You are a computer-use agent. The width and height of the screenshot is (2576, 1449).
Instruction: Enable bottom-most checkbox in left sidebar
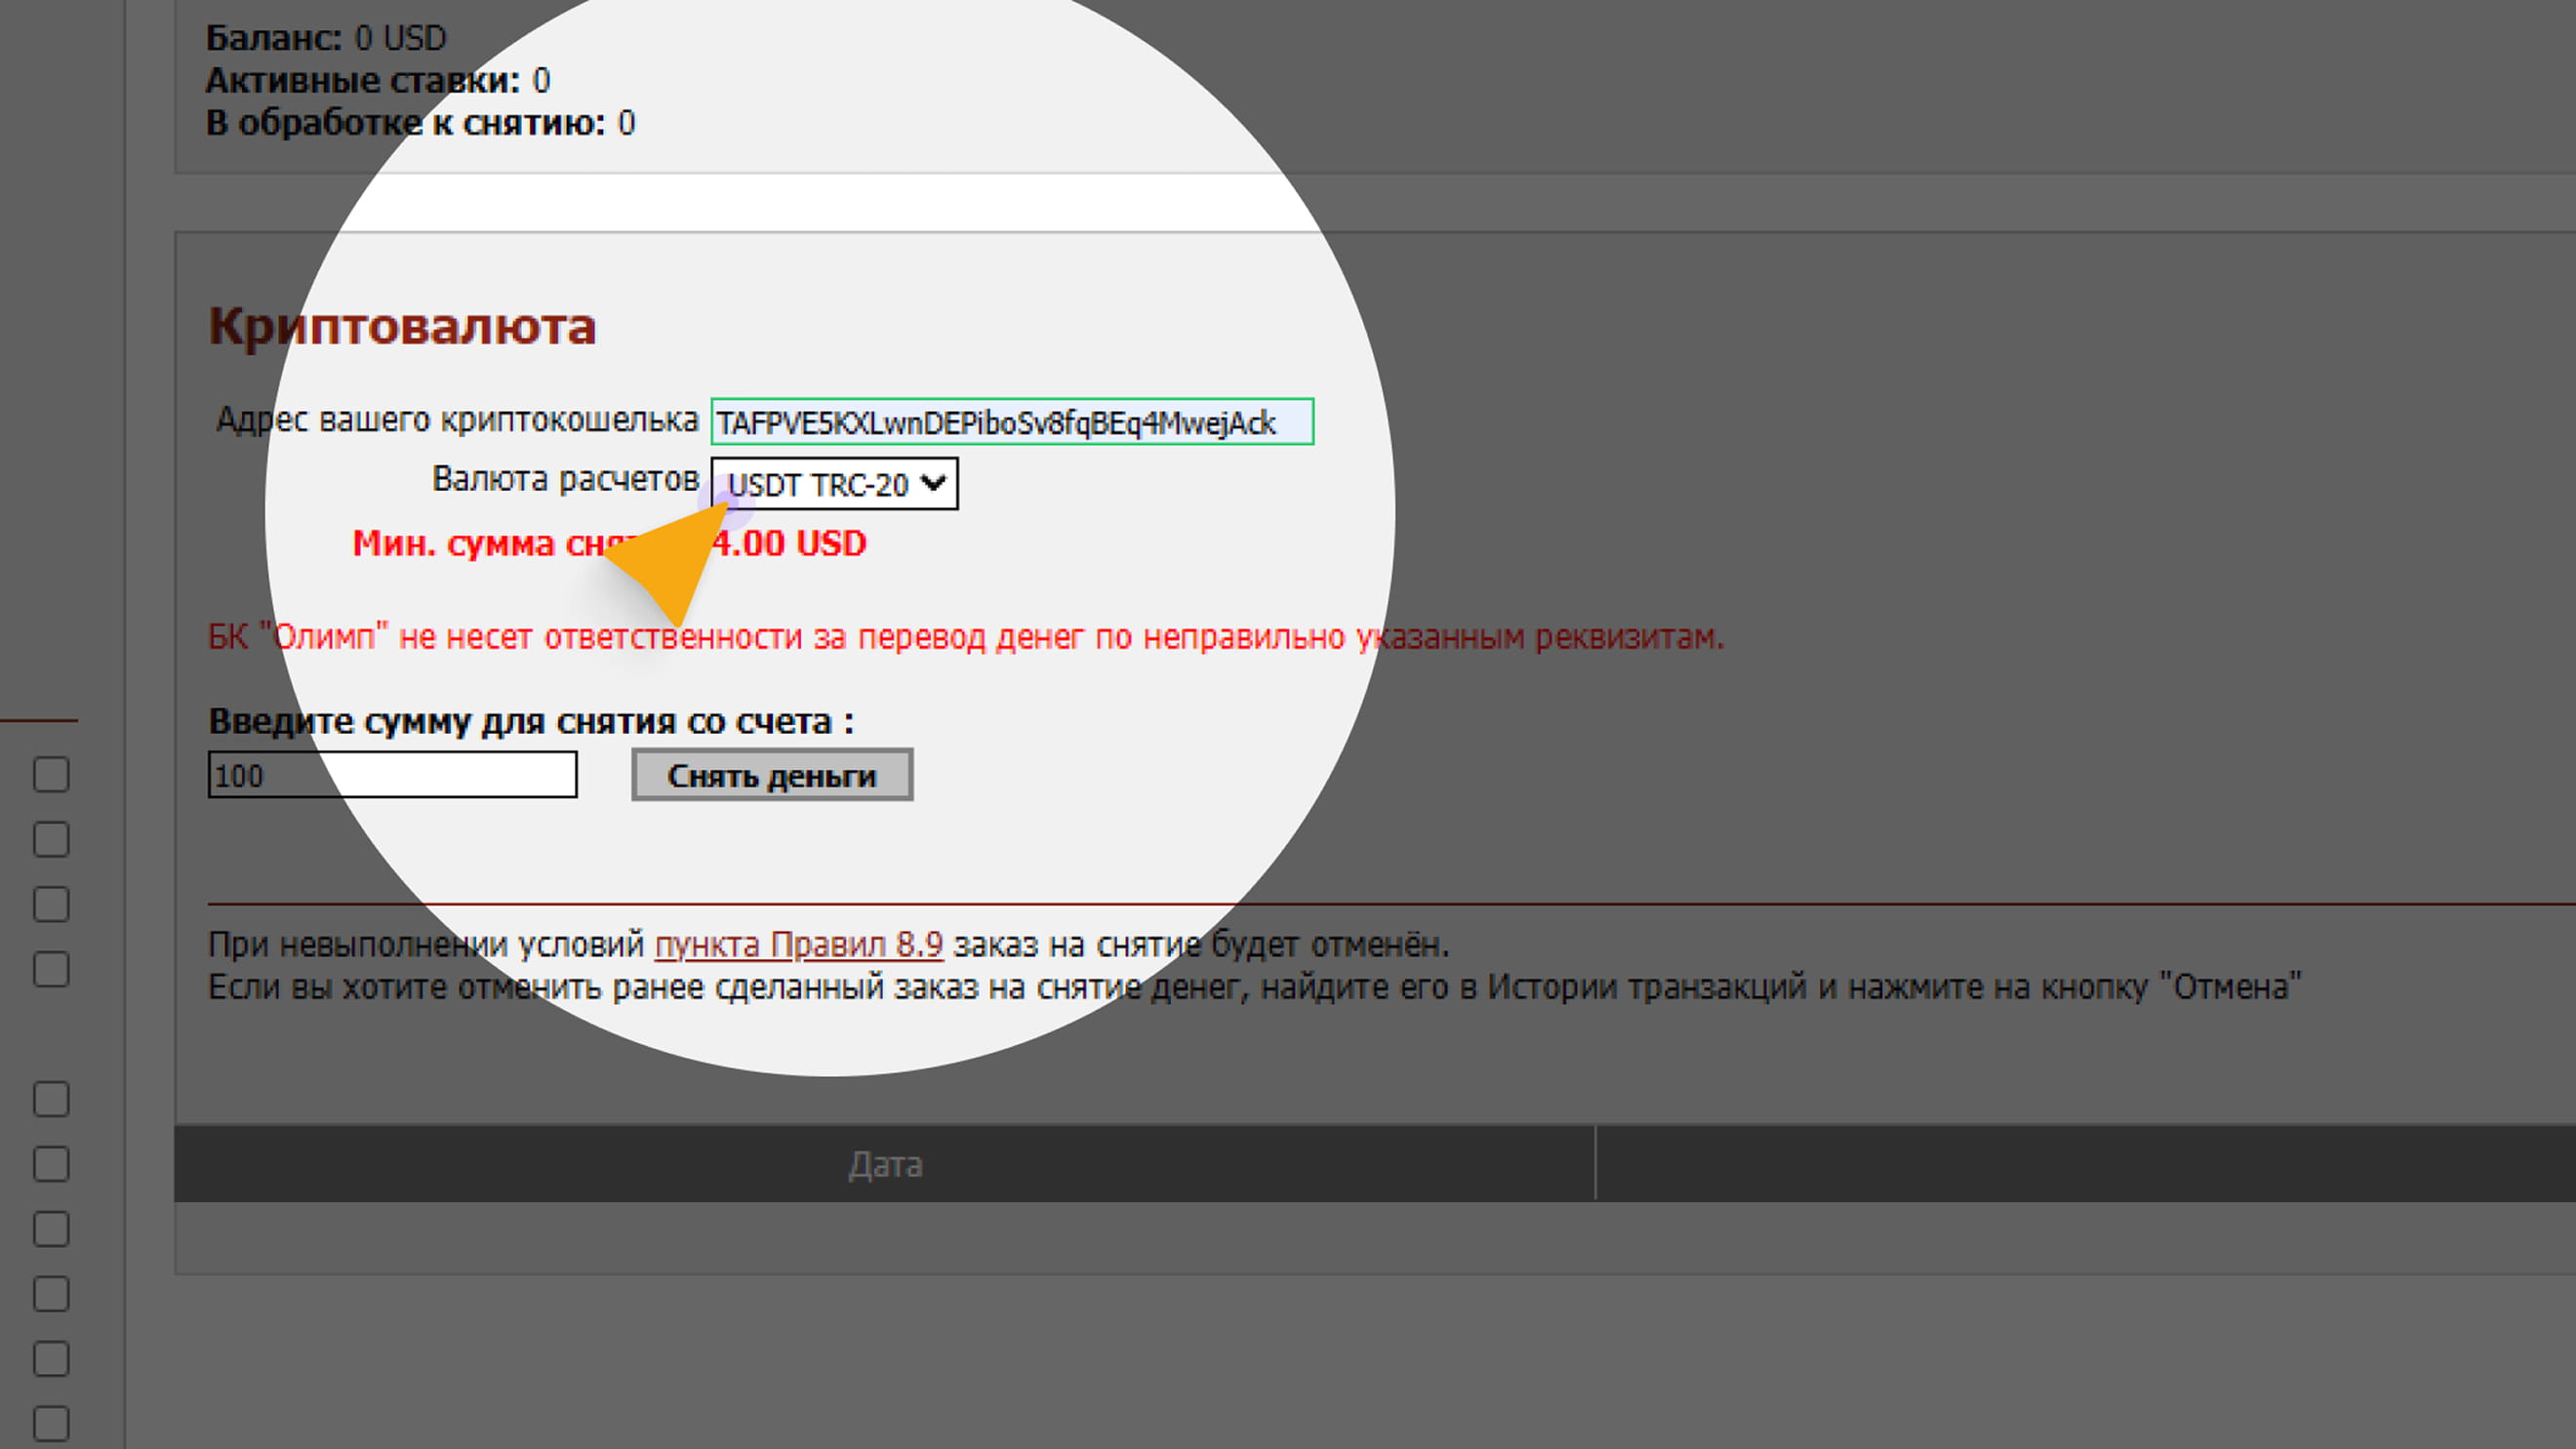point(51,1424)
